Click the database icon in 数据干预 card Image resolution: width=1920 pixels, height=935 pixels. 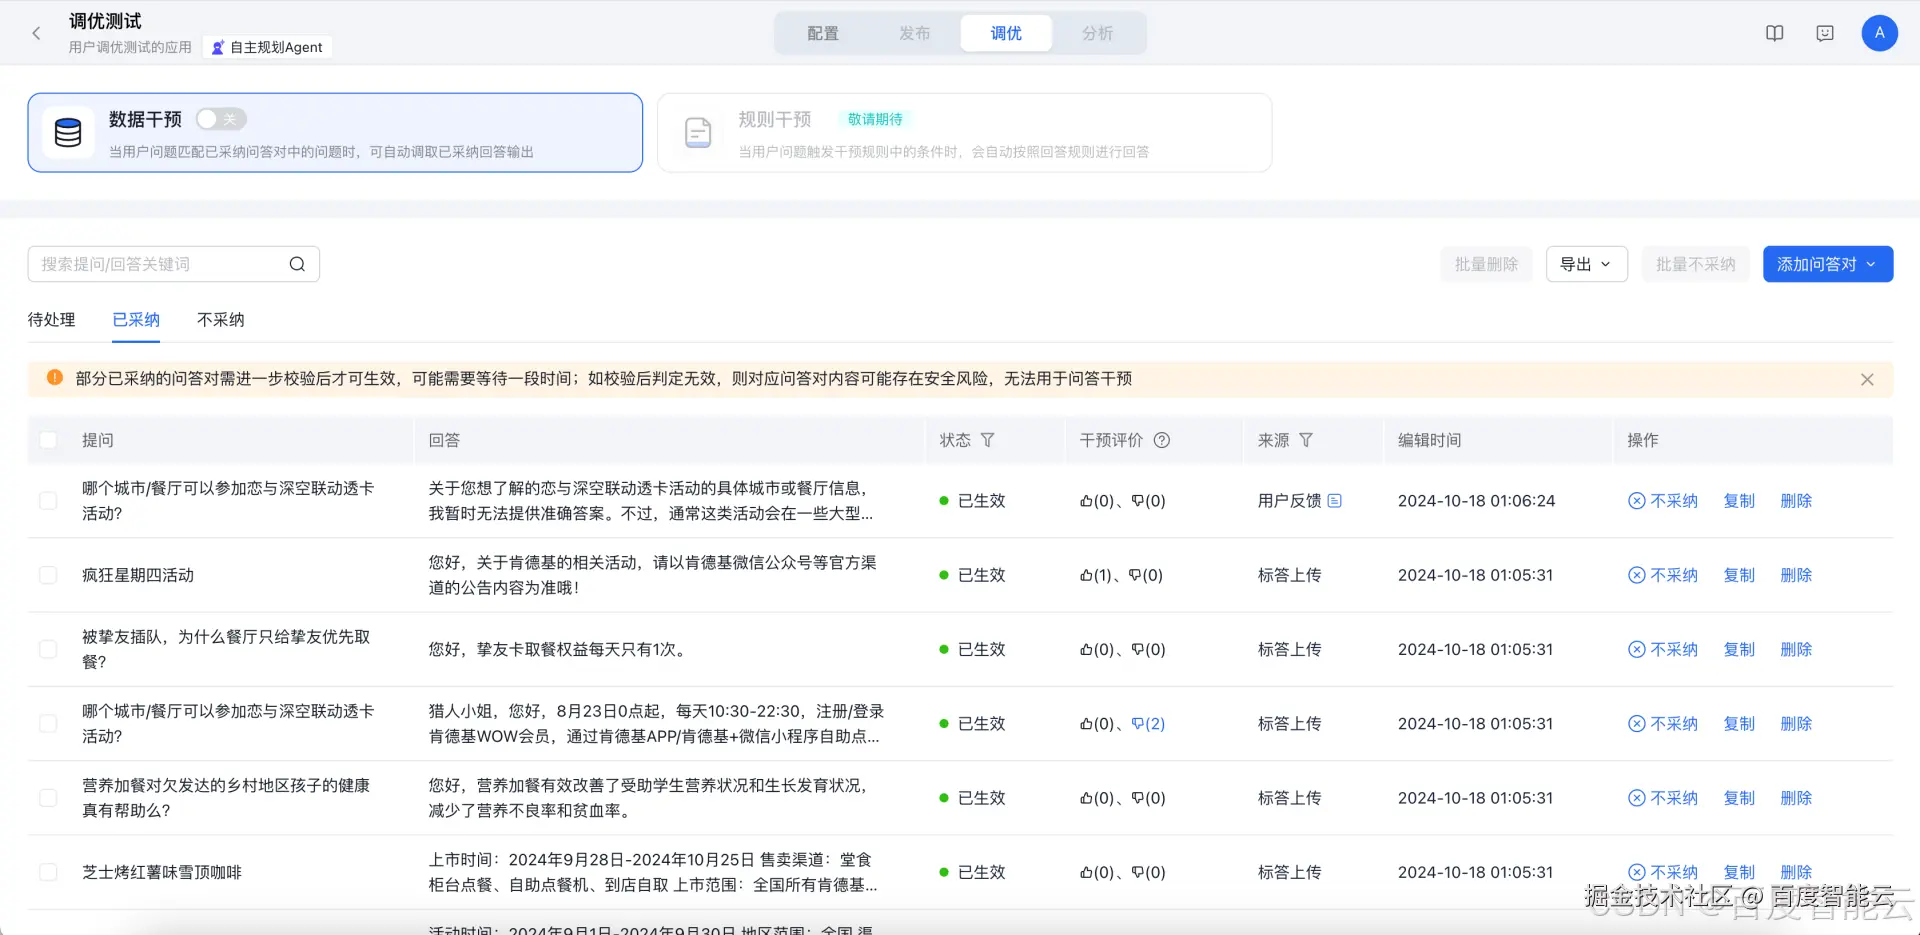68,132
